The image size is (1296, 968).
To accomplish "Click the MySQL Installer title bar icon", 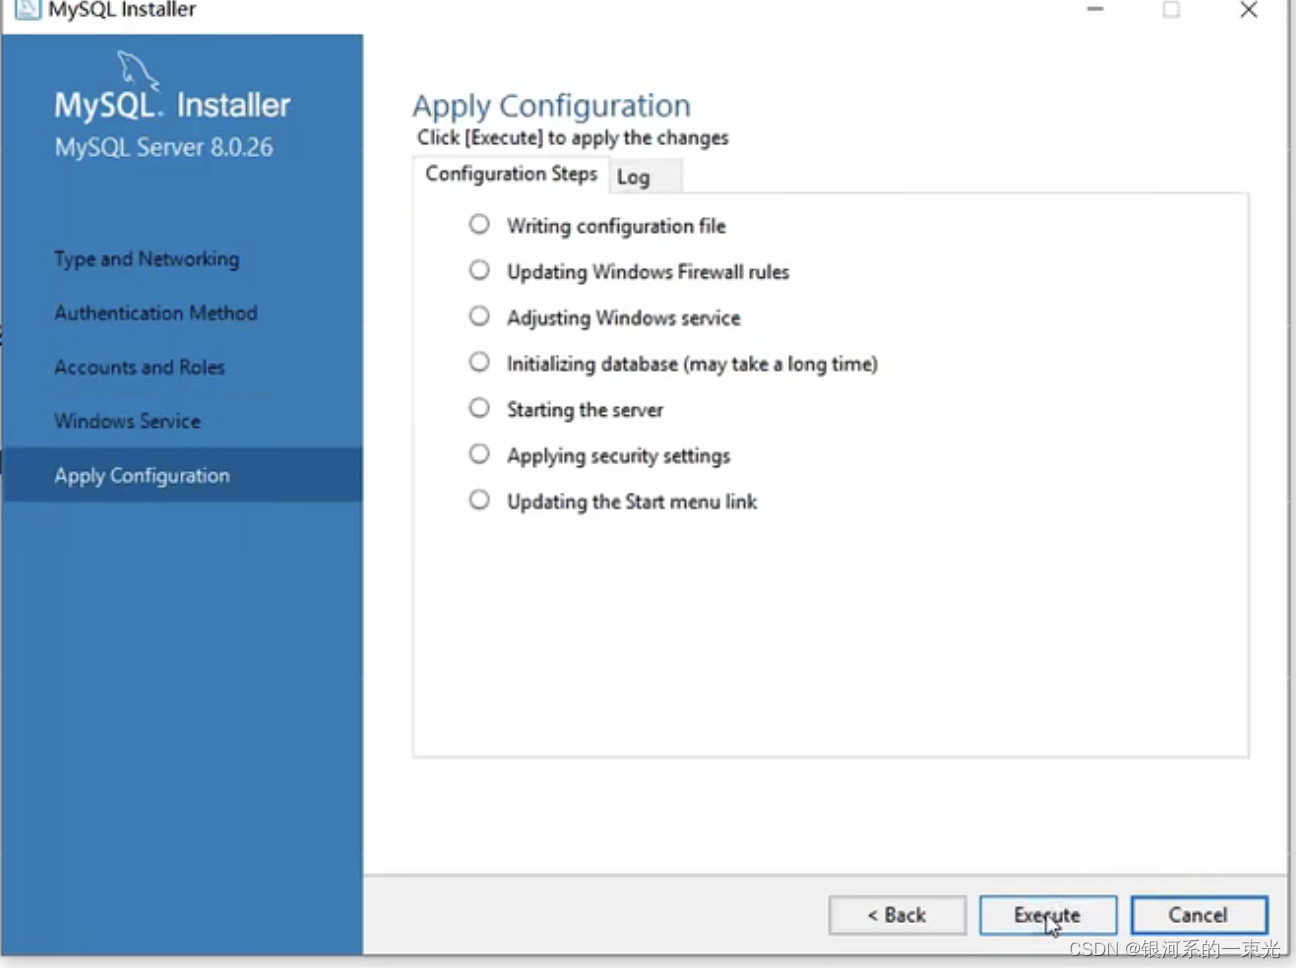I will click(x=27, y=10).
